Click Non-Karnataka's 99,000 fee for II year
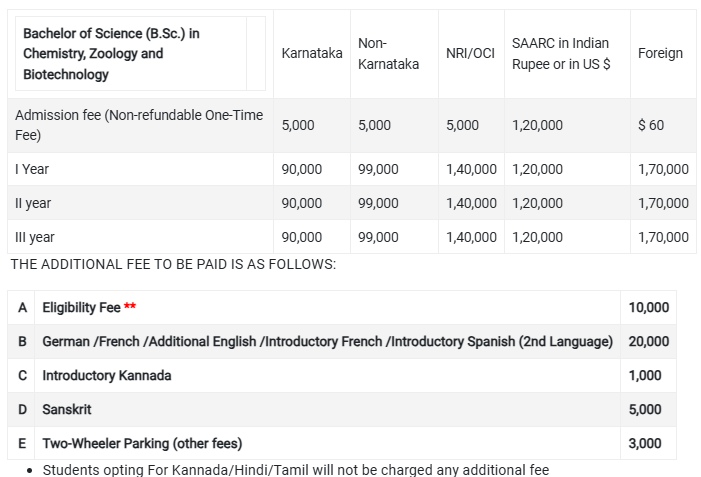 coord(378,203)
